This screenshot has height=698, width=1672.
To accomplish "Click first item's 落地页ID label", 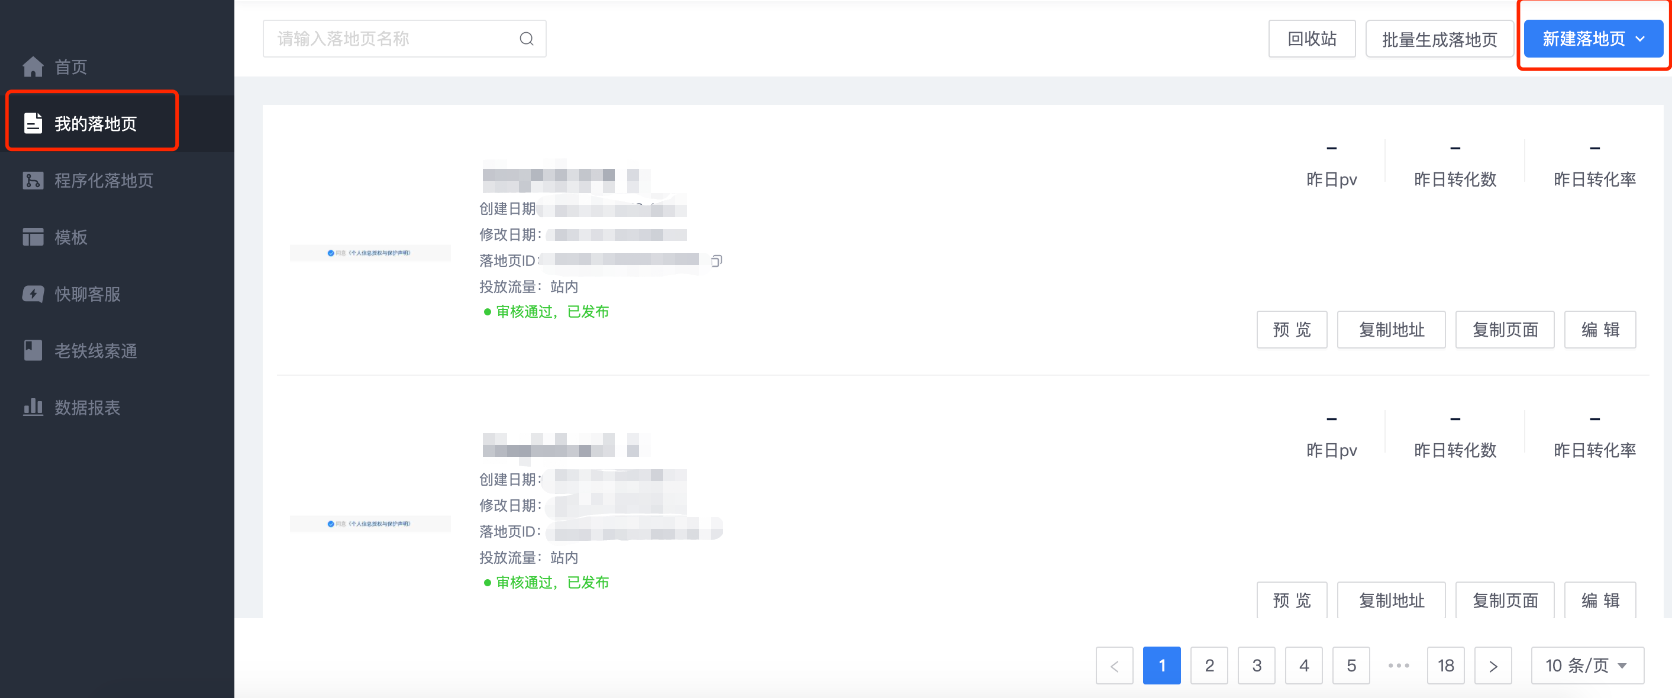I will pyautogui.click(x=510, y=261).
